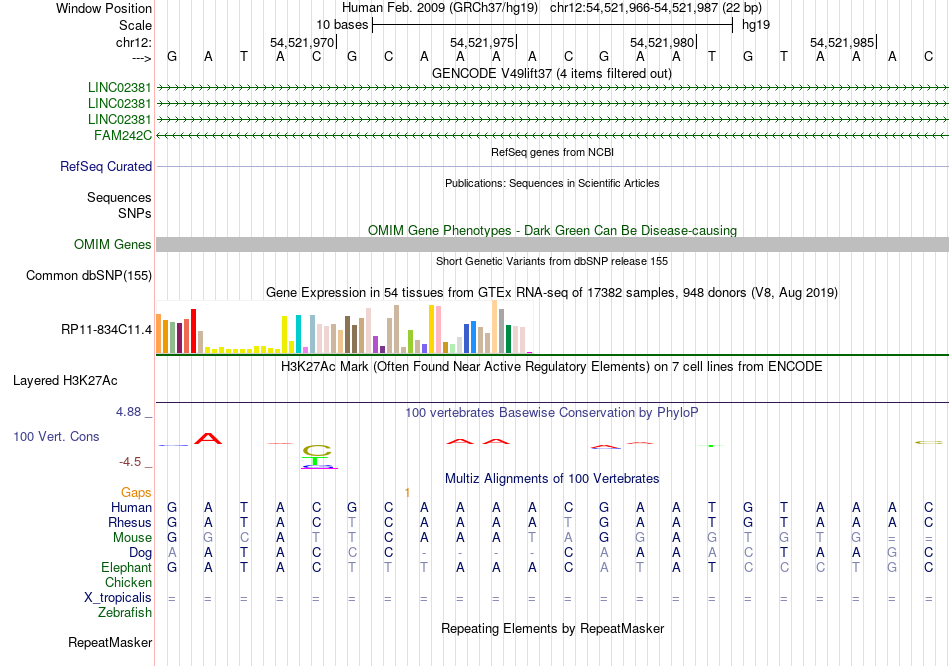Viewport: 950px width, 666px height.
Task: Click the 54,521,985 coordinate marker
Action: tap(842, 42)
